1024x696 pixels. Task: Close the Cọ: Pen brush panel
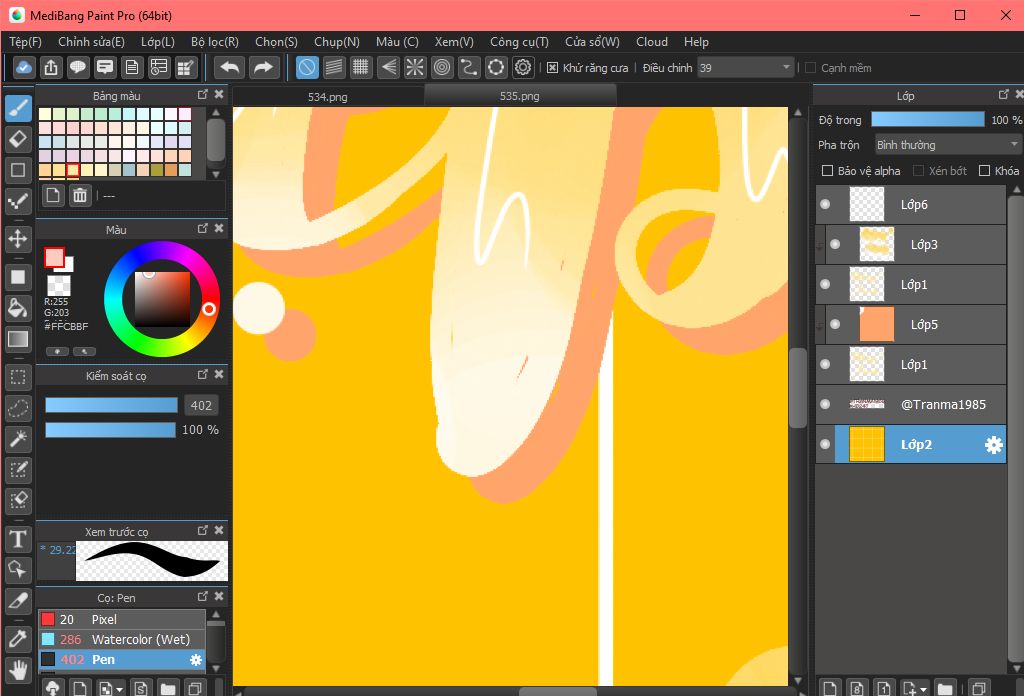(219, 597)
